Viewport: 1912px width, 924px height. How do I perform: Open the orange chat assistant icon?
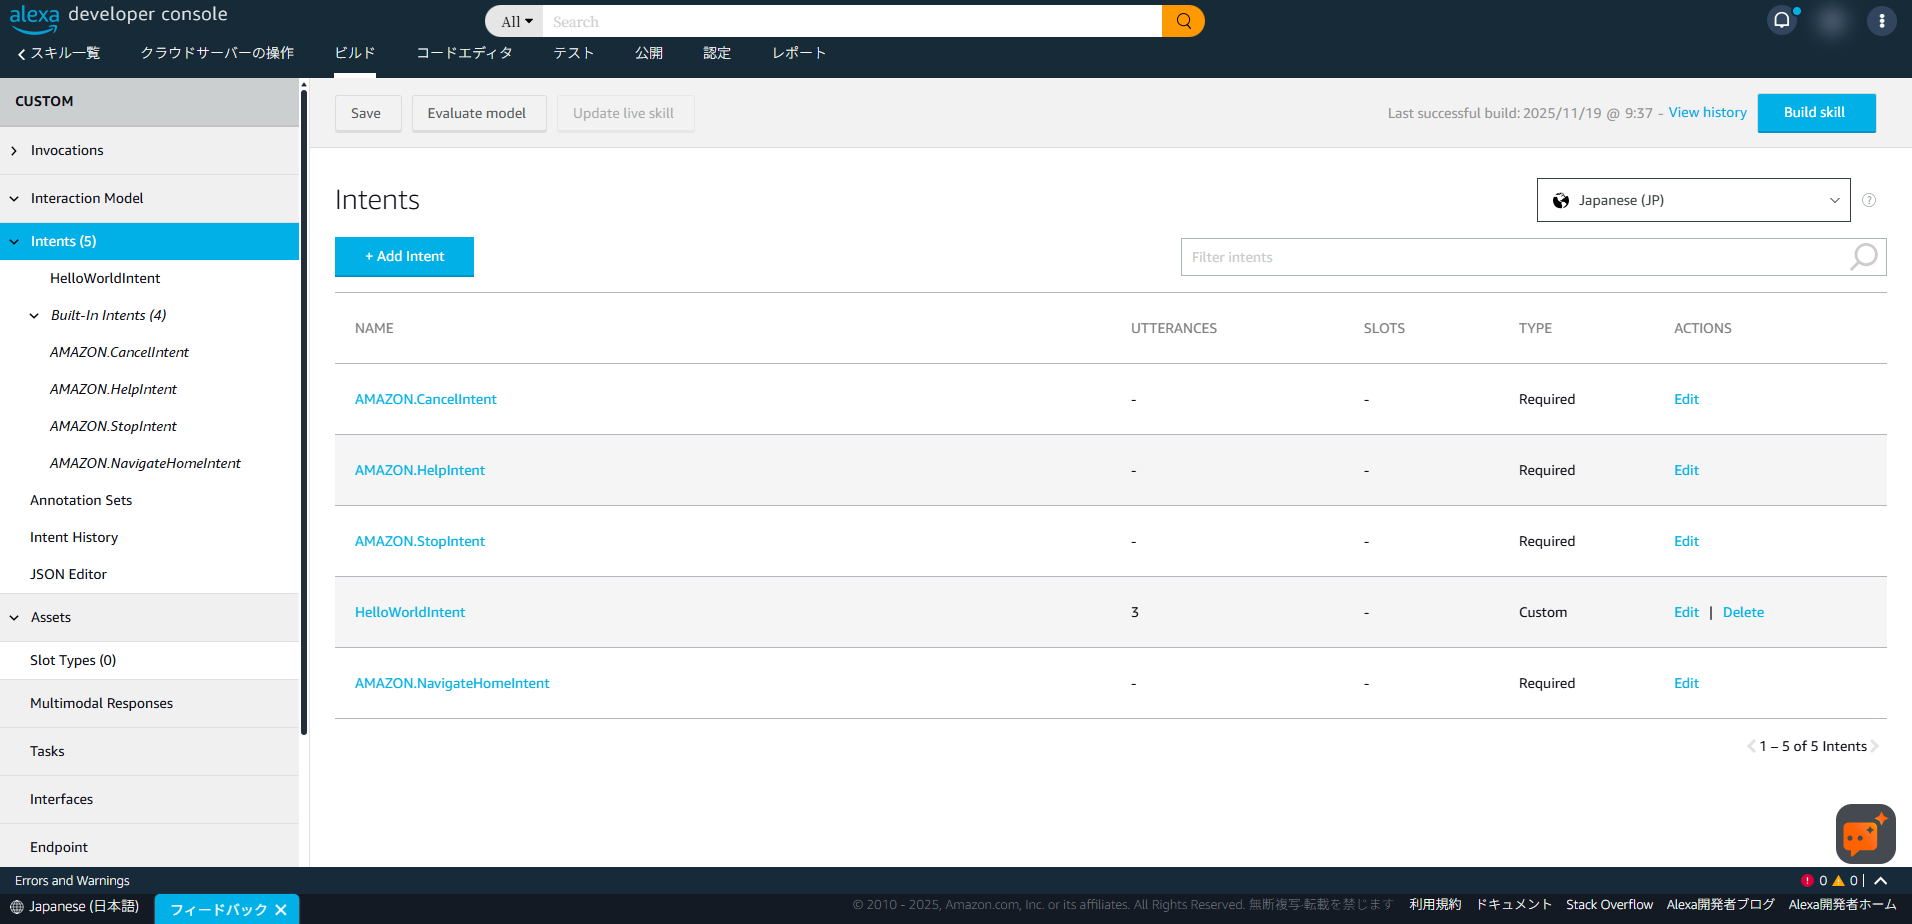[x=1865, y=834]
